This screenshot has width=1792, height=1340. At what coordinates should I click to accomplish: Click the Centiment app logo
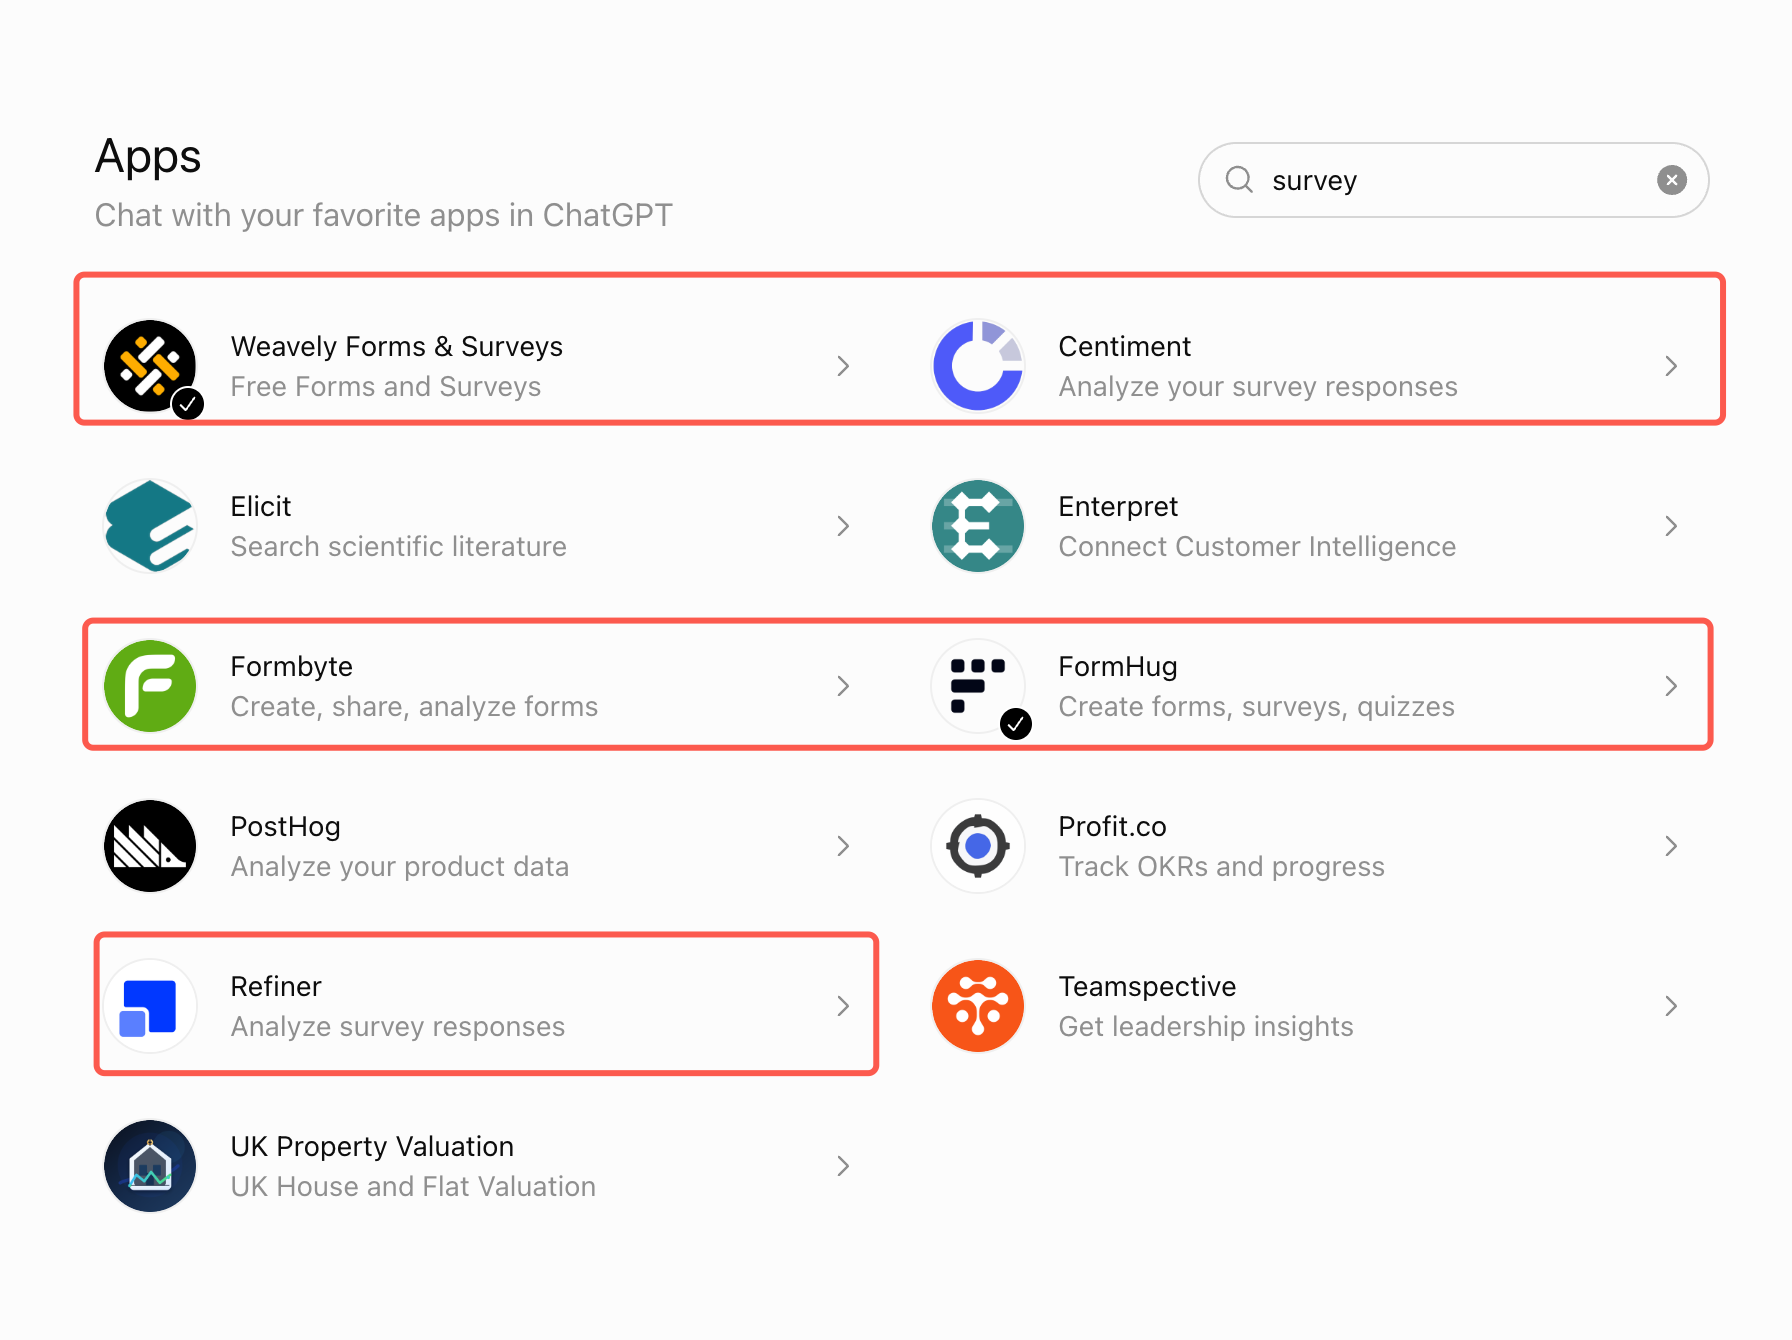[978, 366]
